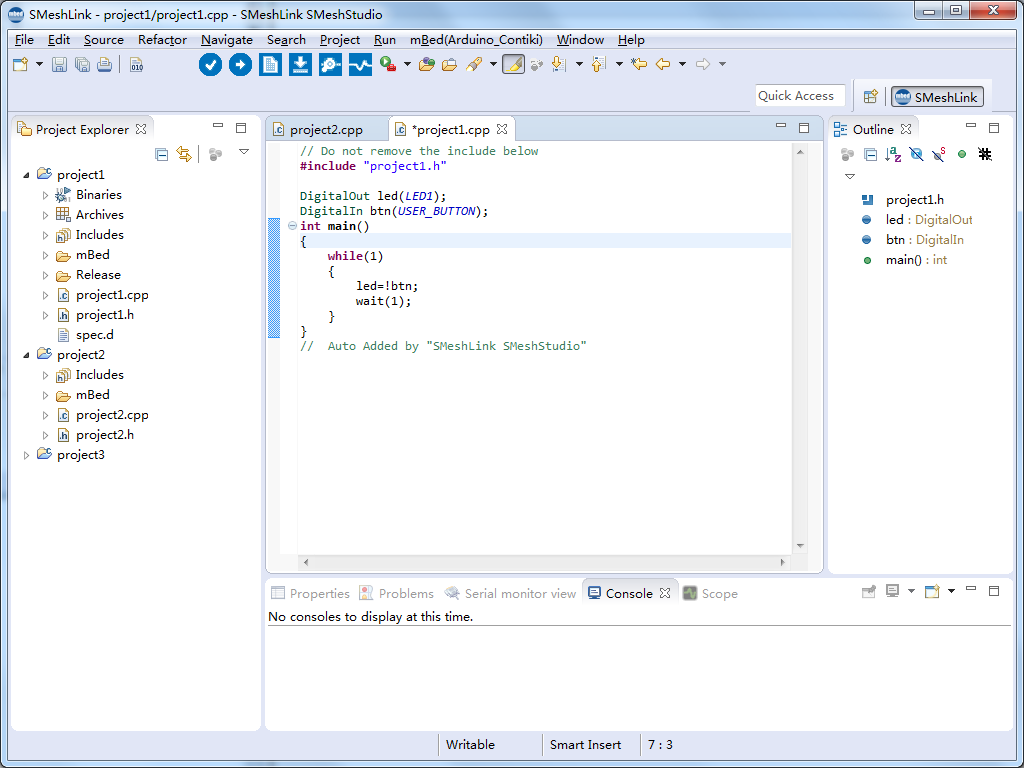Expand the Release folder node
The width and height of the screenshot is (1024, 768).
45,275
